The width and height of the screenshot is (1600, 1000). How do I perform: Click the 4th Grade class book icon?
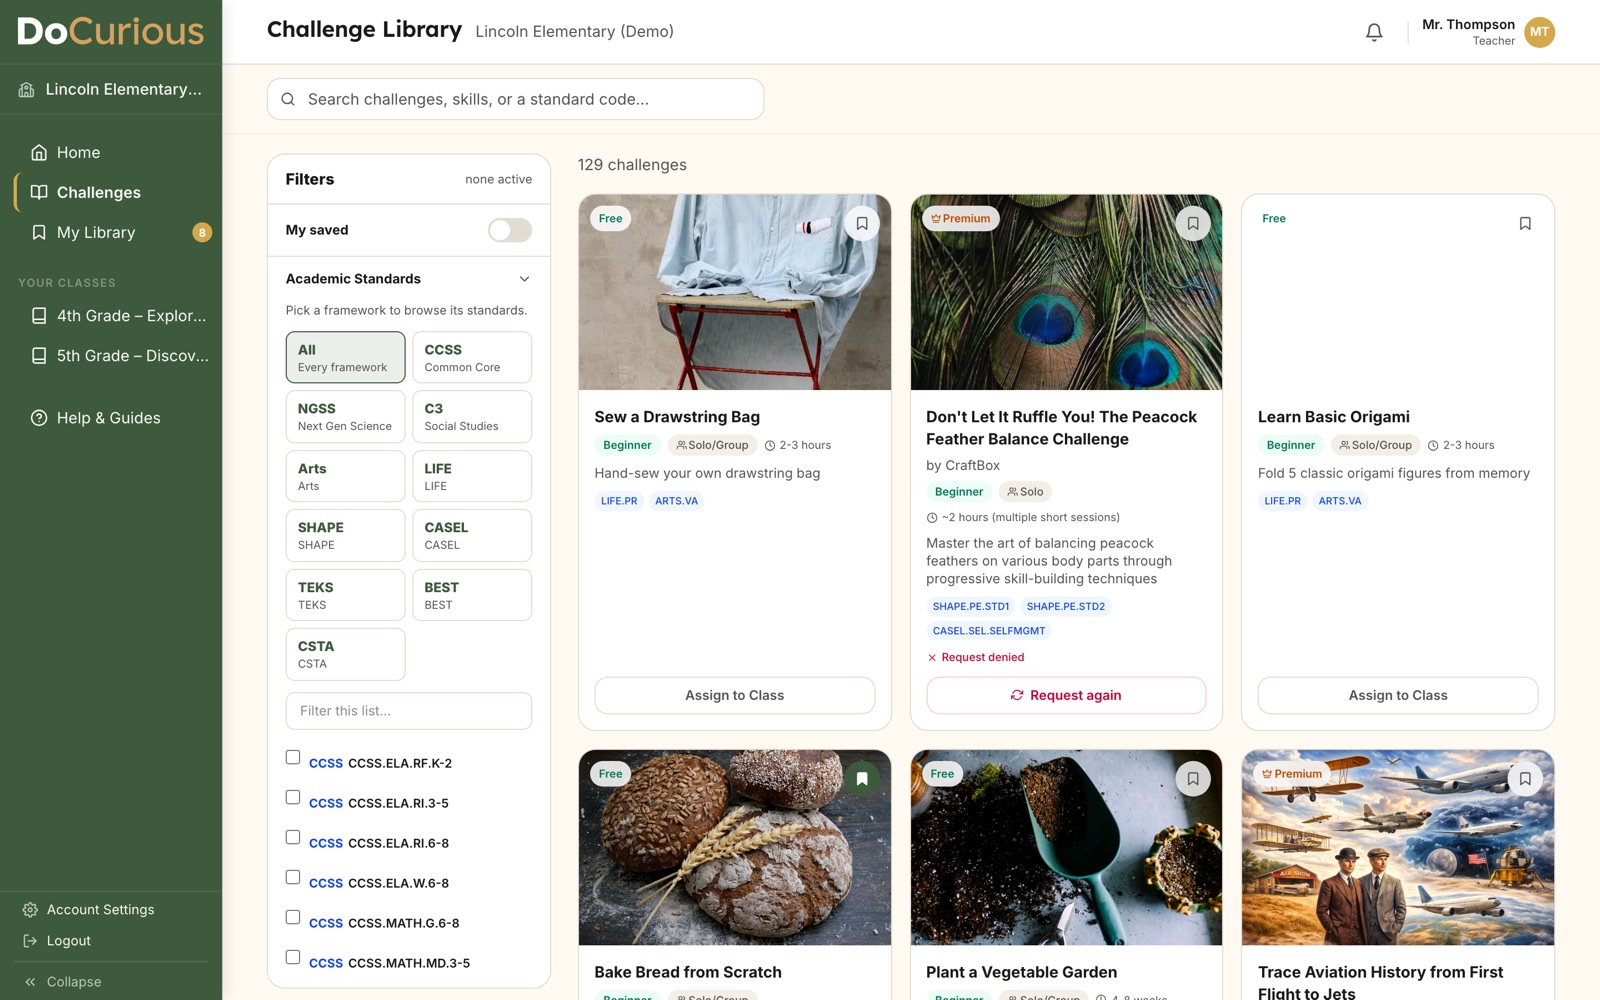(x=39, y=316)
